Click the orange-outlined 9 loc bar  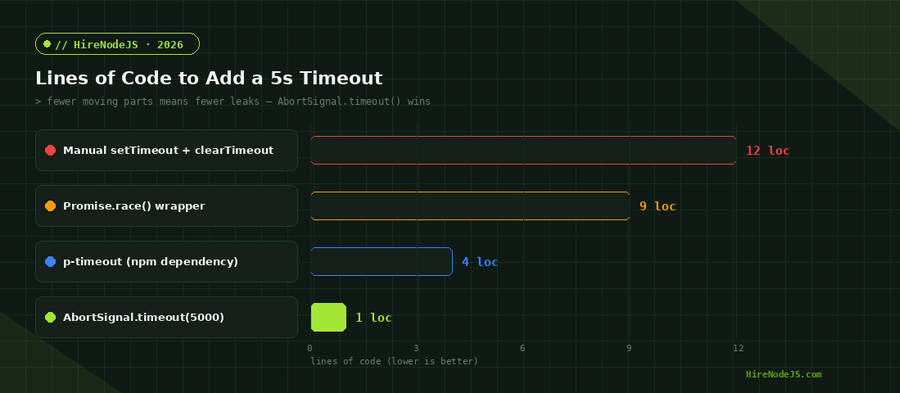(470, 206)
